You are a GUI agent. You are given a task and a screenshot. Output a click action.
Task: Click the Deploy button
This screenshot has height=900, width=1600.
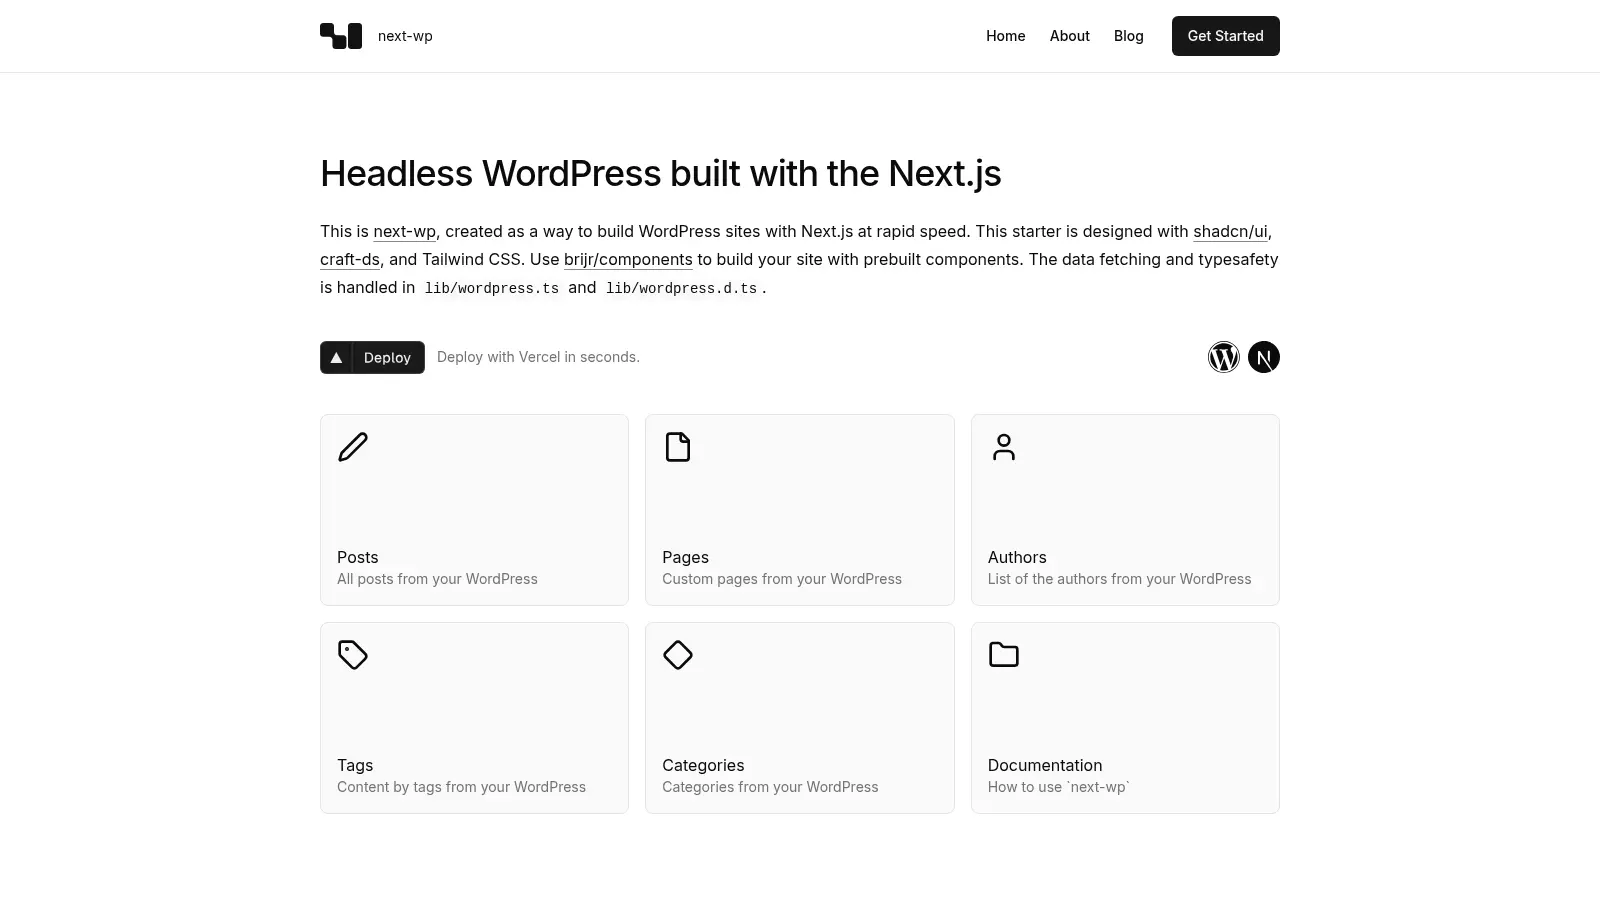pos(372,357)
